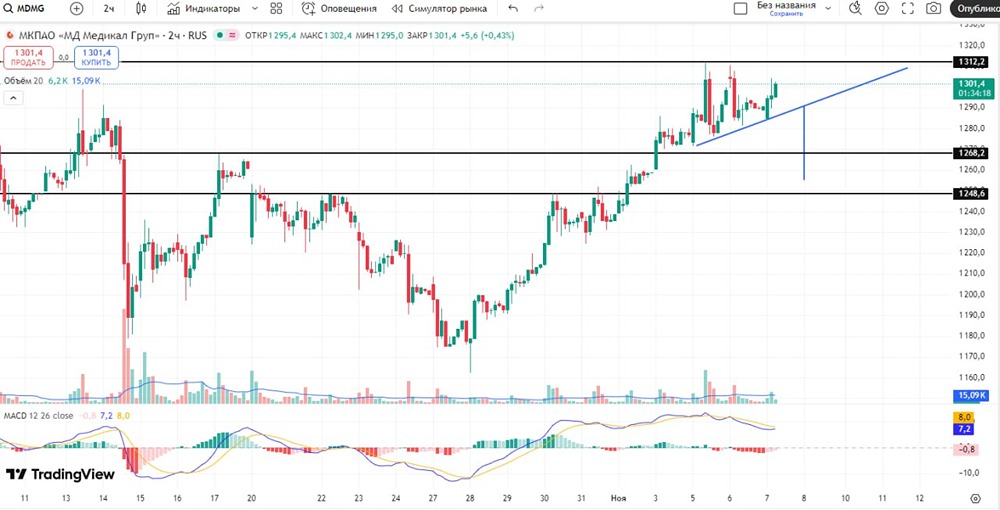Screen dimensions: 1000x510
Task: Redo the chart action
Action: tap(539, 8)
